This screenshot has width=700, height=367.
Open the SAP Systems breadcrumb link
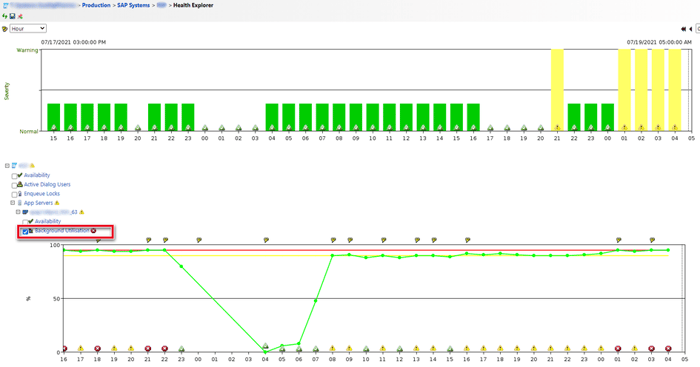point(133,5)
